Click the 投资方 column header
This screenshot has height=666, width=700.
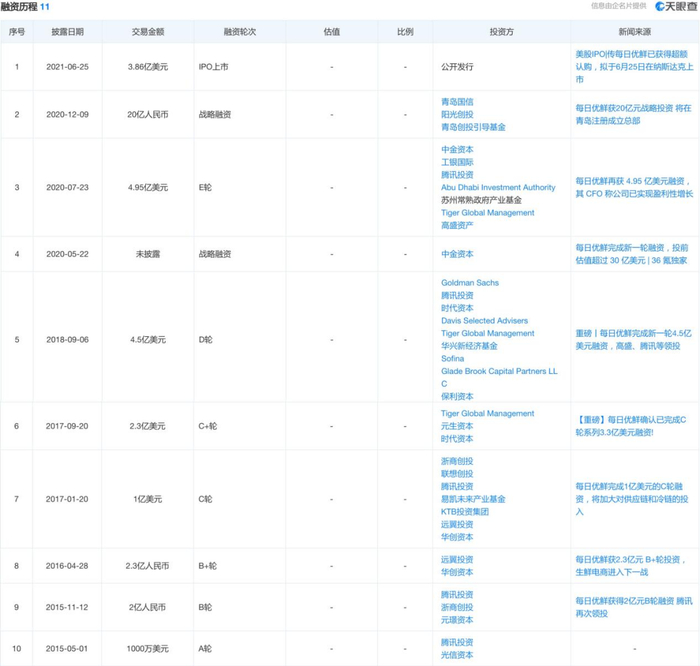click(501, 32)
